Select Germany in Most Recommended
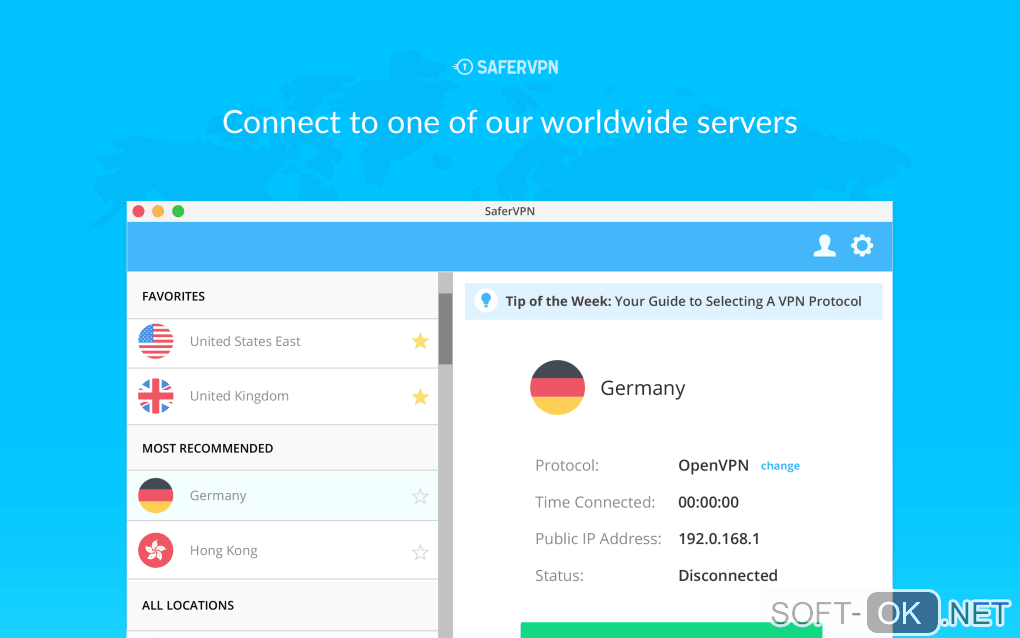This screenshot has width=1020, height=638. 282,496
